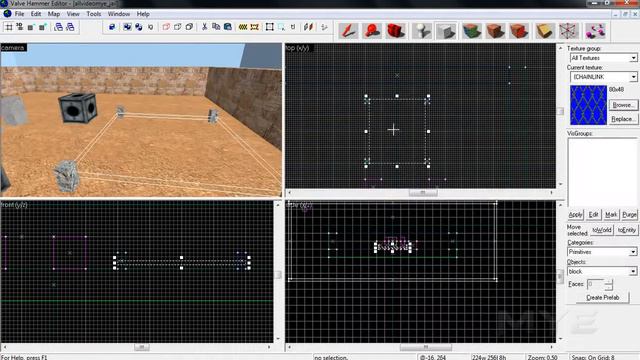This screenshot has height=360, width=640.
Task: Hide selected objects using toolbar icon
Action: (x=166, y=27)
